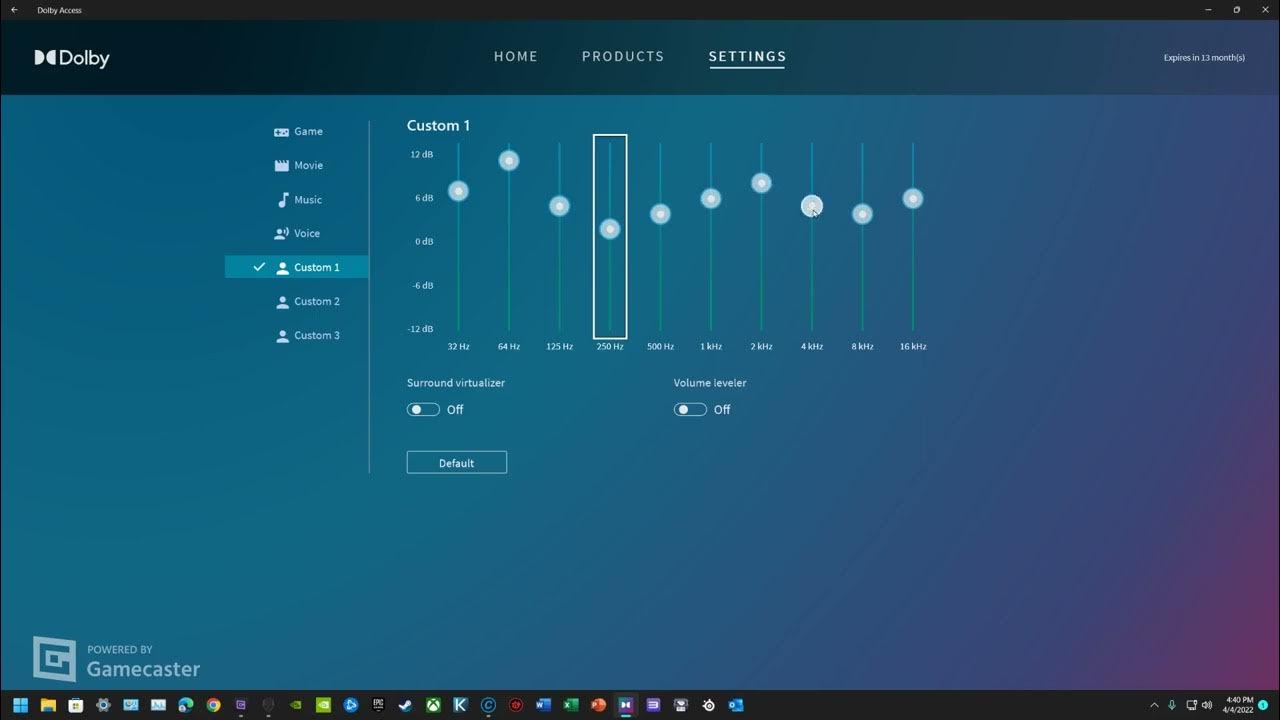Click the 'Expires in 13 month(s)' text
The width and height of the screenshot is (1280, 720).
[1204, 58]
